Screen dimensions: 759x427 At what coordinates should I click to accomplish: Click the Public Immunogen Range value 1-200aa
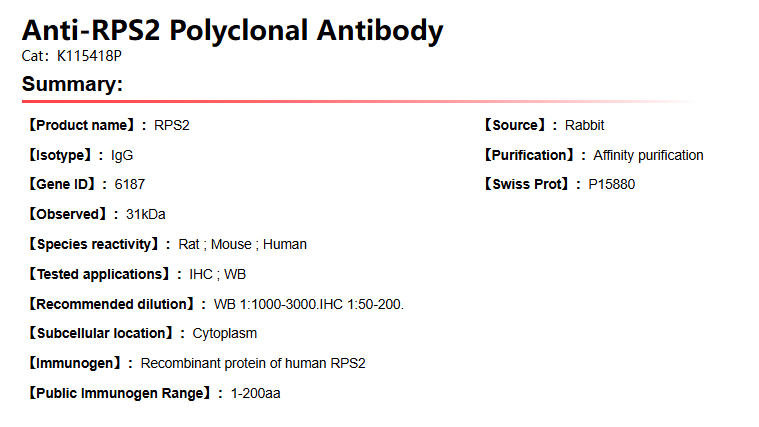[255, 393]
